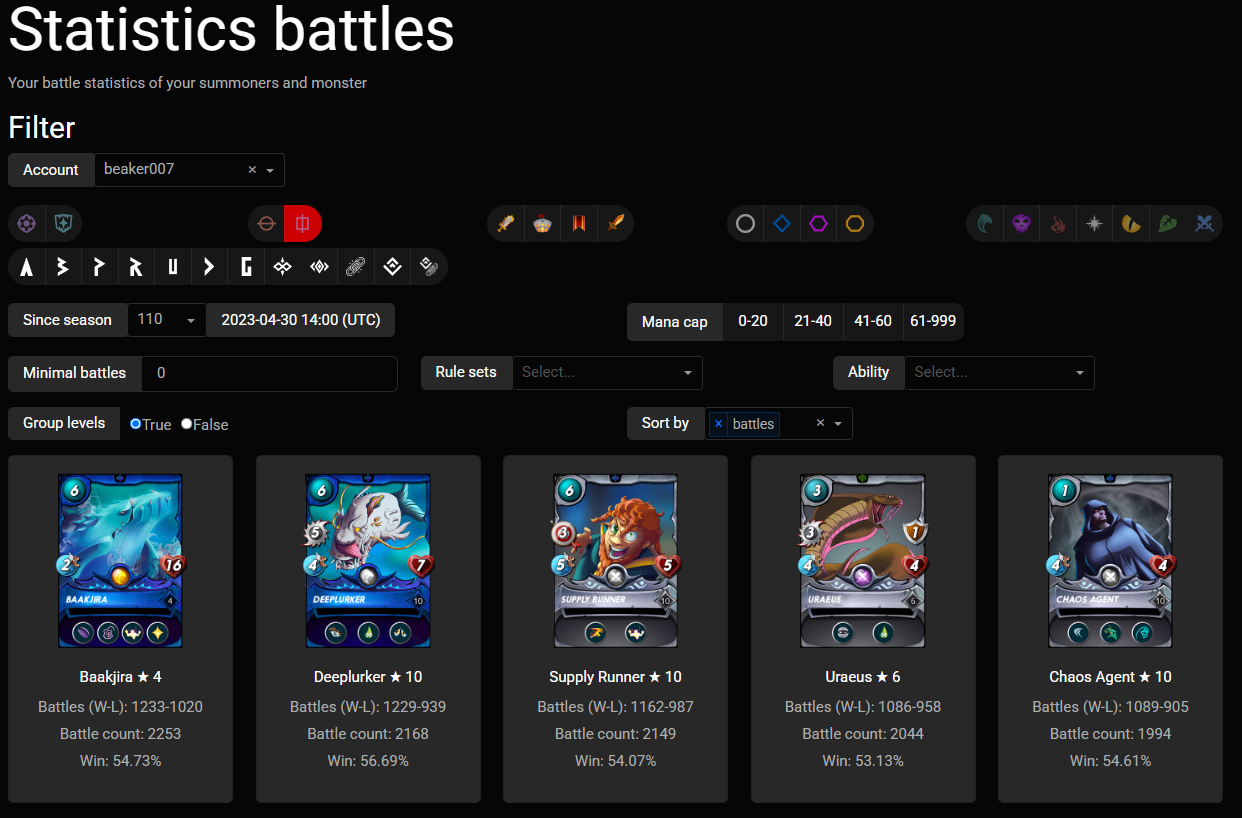Toggle the purple summoner card-type filter icon
1242x818 pixels.
point(27,224)
